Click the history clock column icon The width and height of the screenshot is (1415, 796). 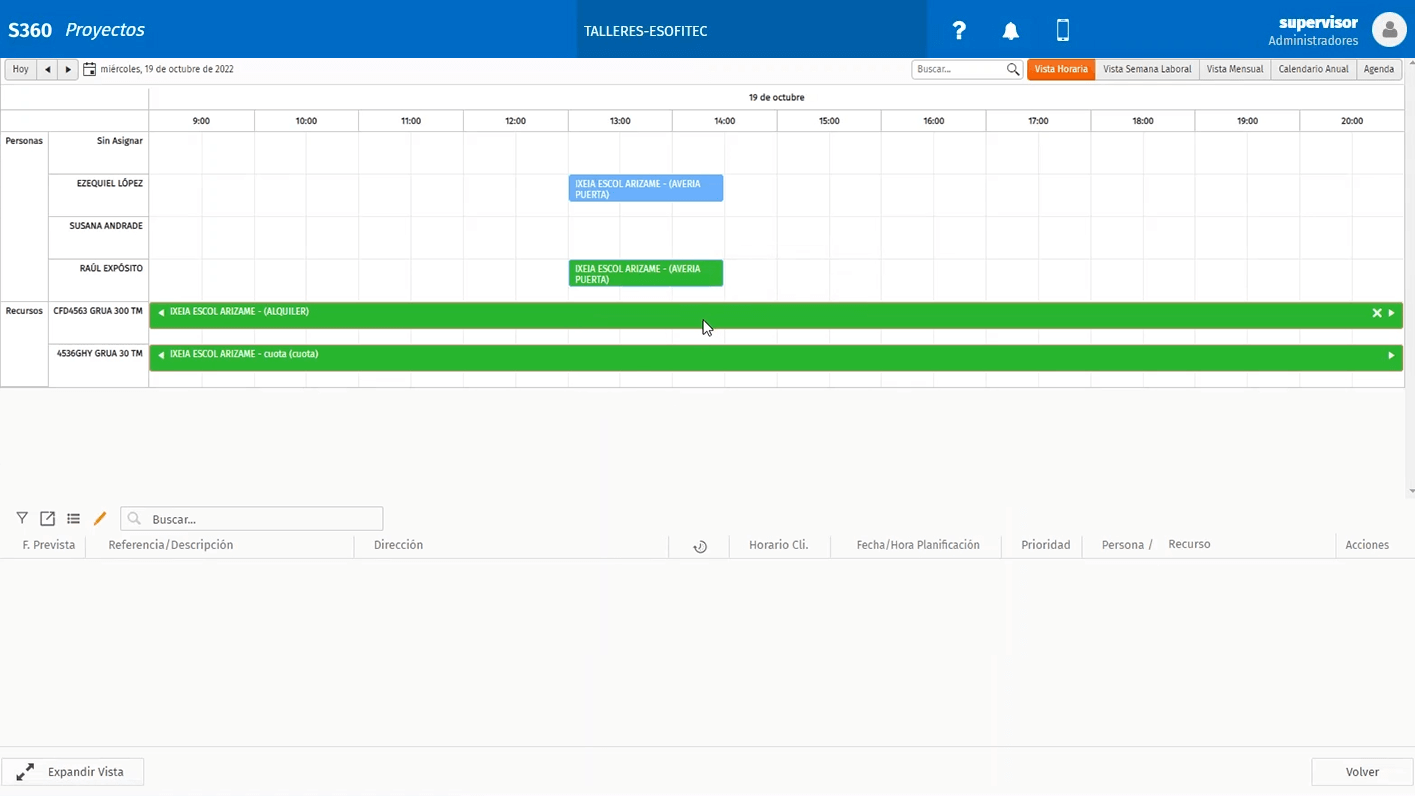pyautogui.click(x=700, y=546)
